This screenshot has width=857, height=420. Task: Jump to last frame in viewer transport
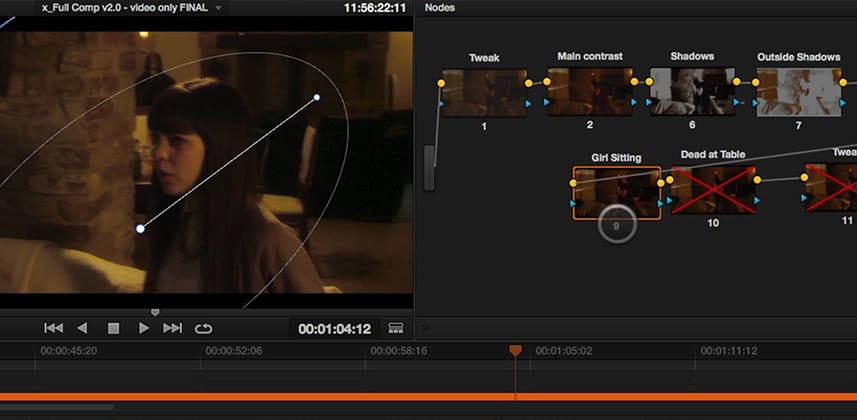172,328
